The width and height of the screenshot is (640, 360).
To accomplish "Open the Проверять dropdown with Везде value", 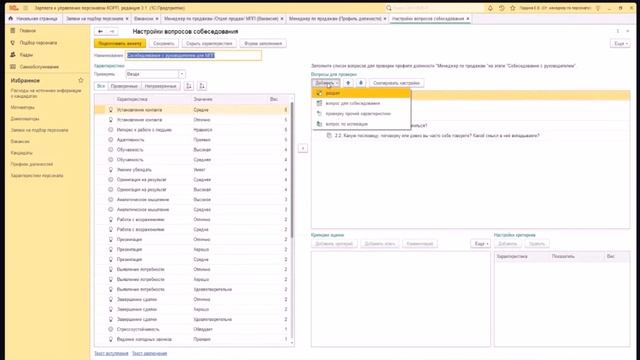I will [x=182, y=74].
